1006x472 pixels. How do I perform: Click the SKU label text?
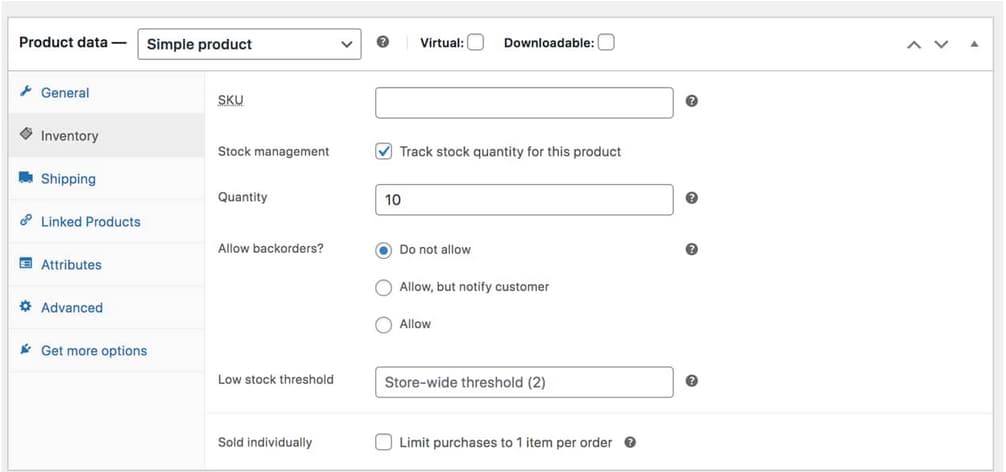pos(230,100)
